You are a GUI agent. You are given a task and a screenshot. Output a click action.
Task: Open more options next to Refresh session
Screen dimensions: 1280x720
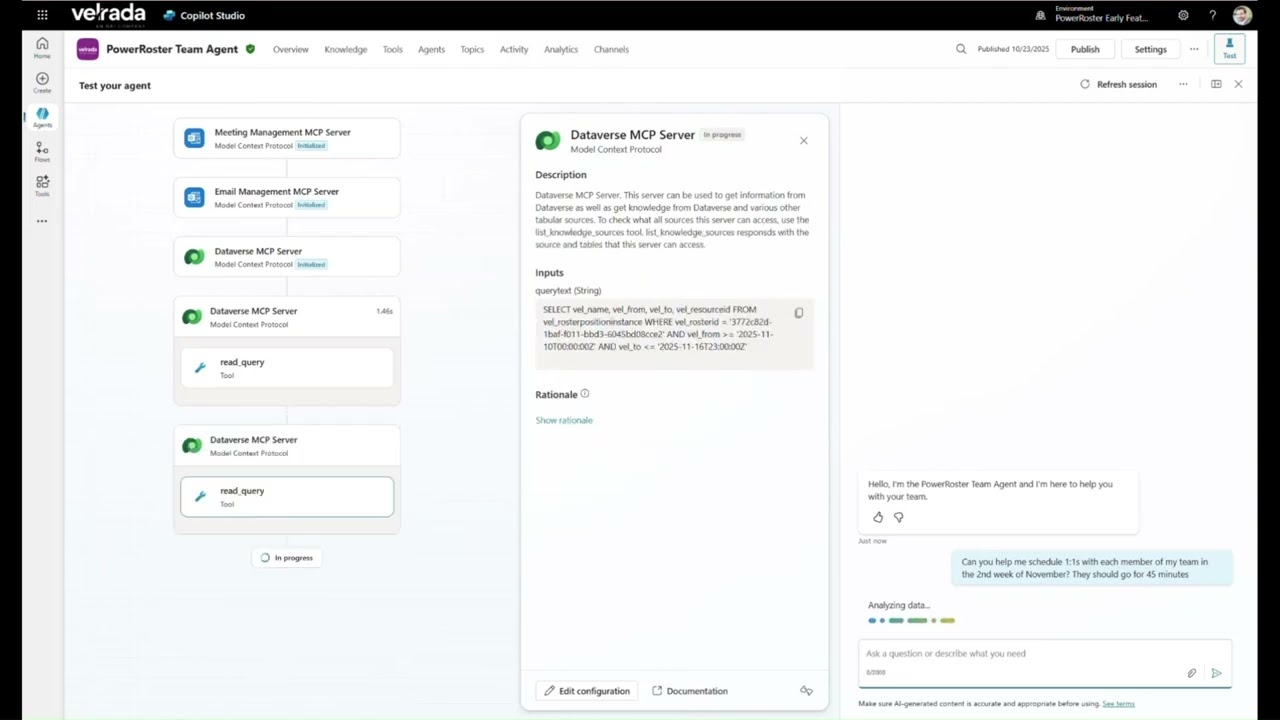tap(1183, 84)
